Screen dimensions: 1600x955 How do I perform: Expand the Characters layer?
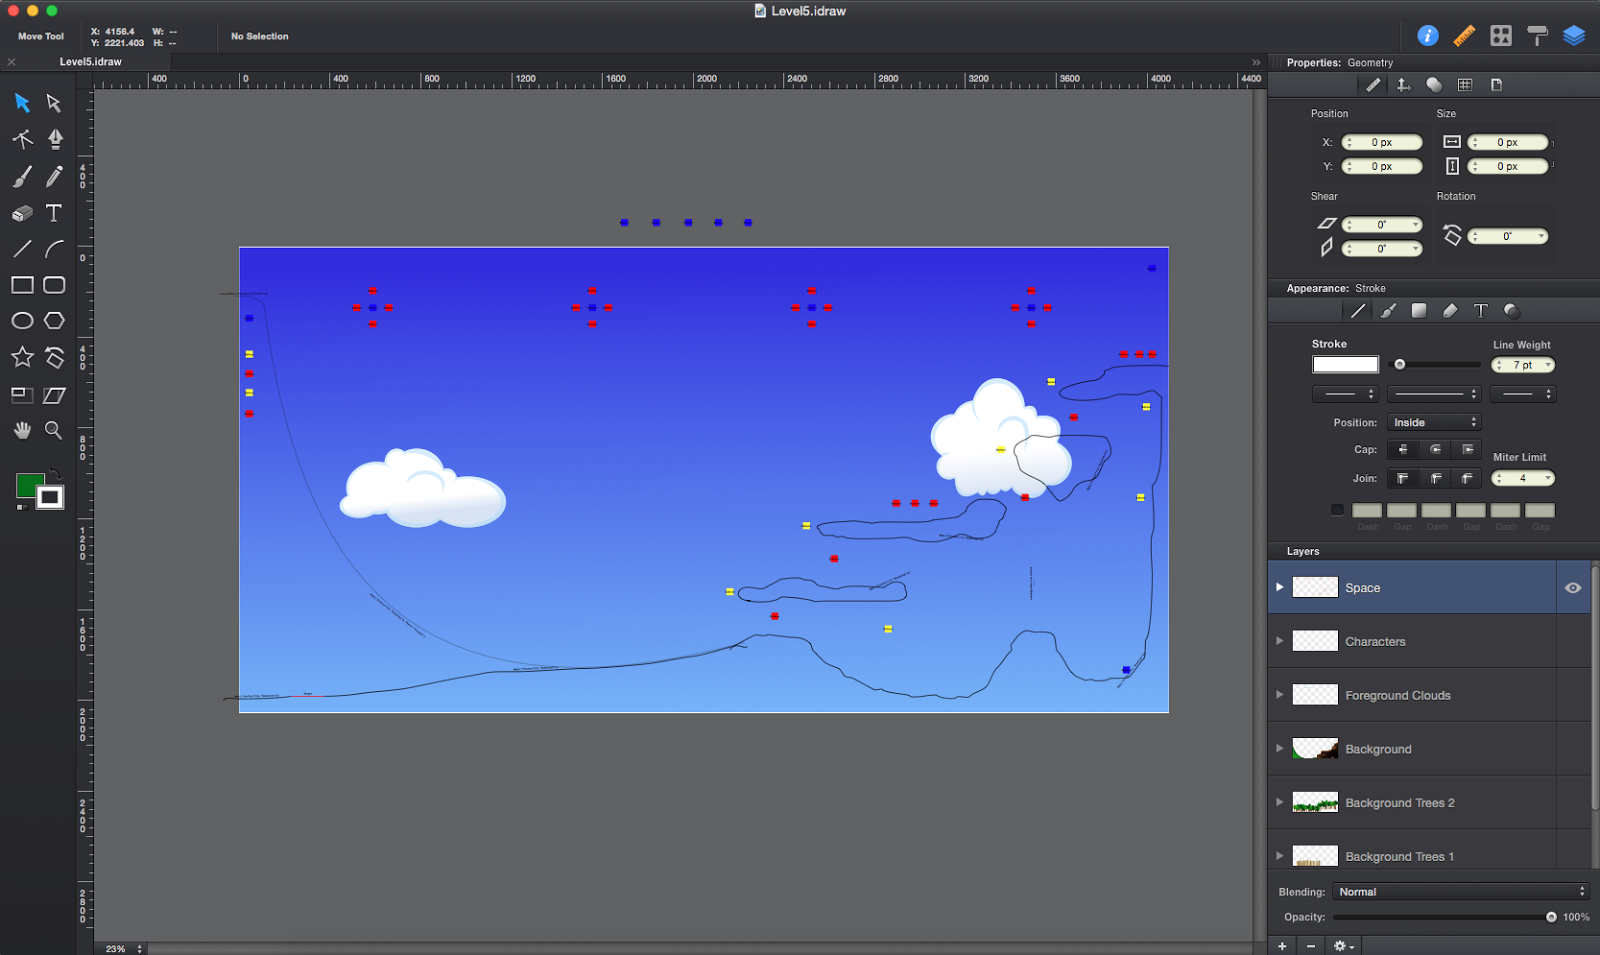1280,641
